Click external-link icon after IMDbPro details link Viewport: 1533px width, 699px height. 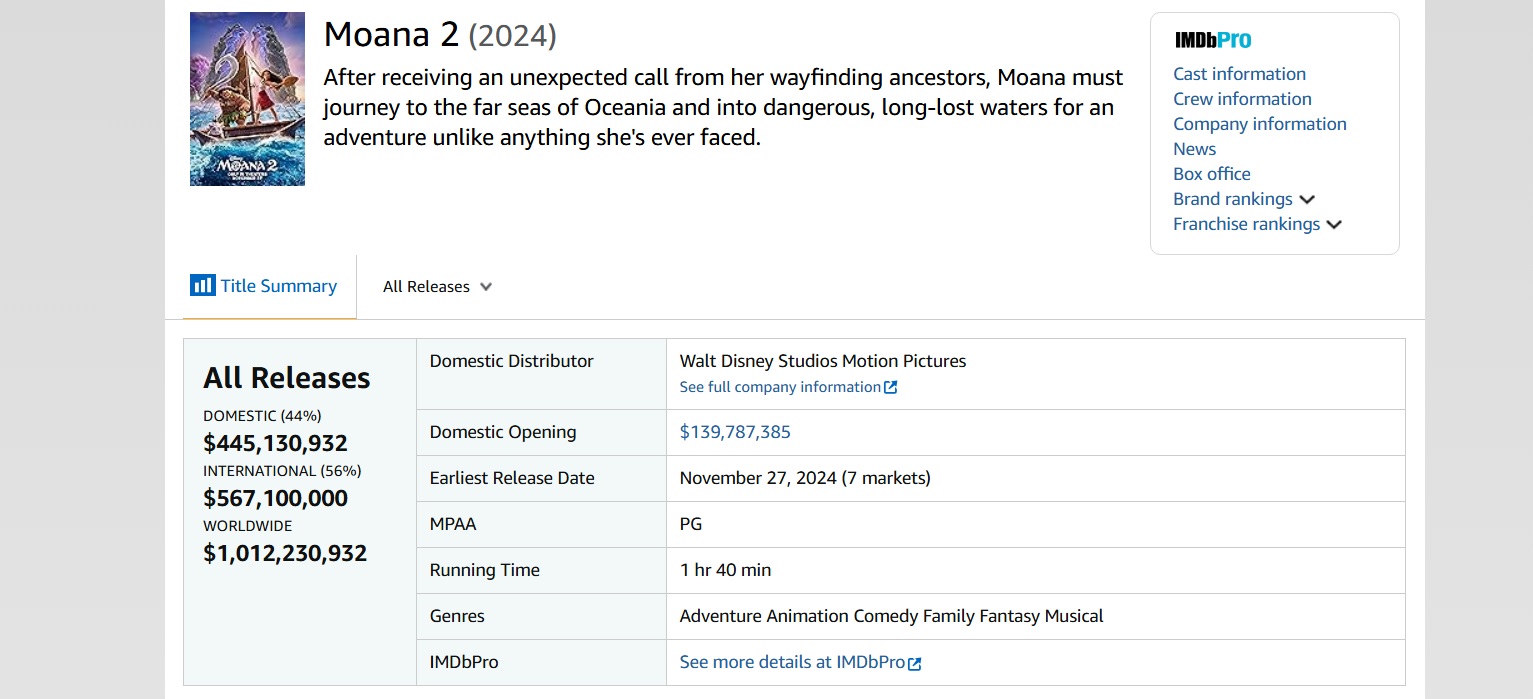coord(915,663)
